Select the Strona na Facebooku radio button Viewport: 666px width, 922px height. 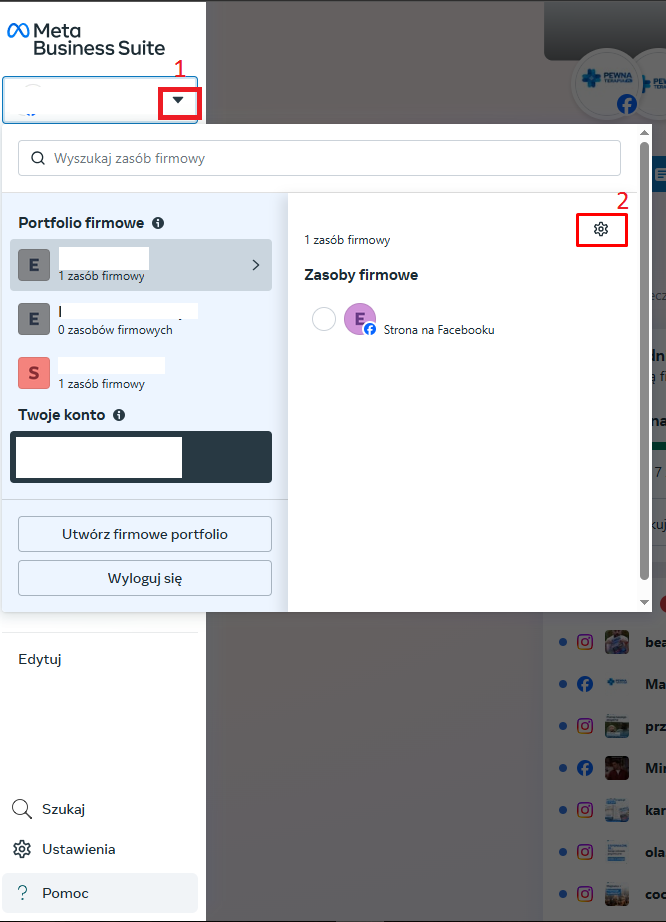point(324,319)
